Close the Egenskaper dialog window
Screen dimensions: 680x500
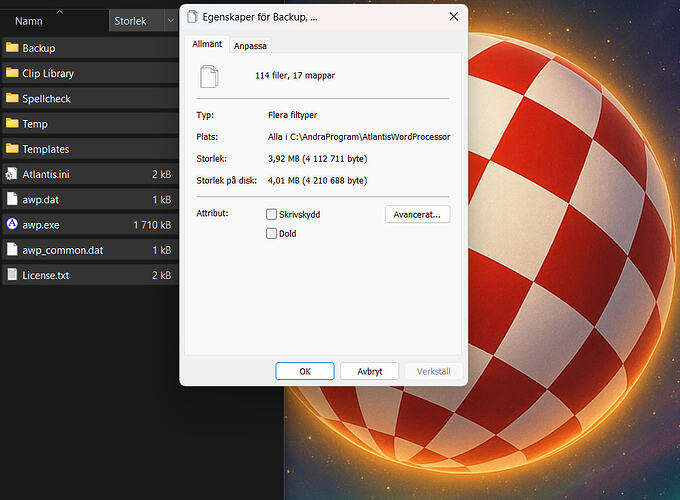(x=453, y=16)
